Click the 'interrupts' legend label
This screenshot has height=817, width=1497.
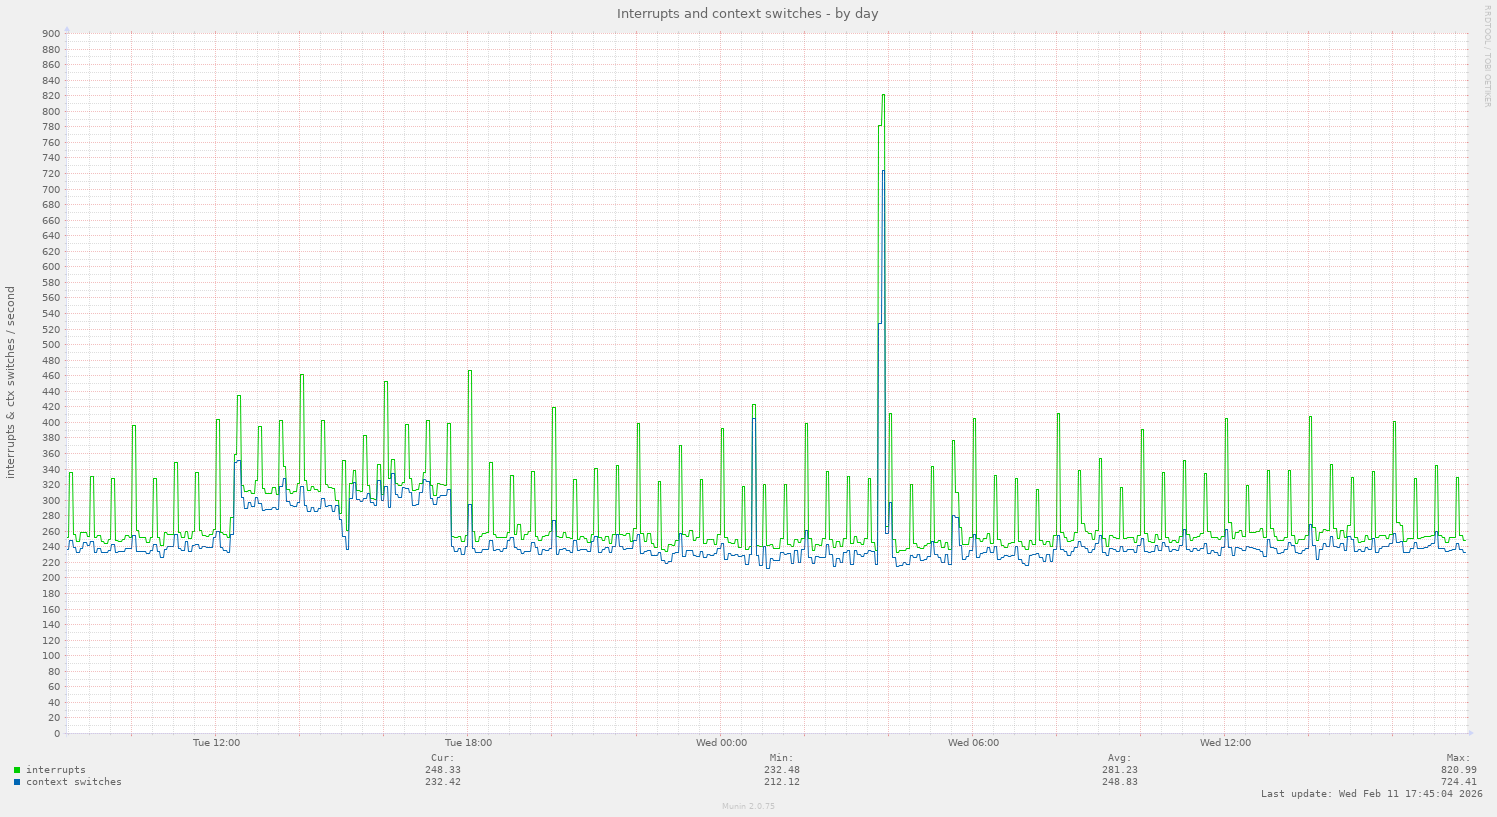pos(55,770)
